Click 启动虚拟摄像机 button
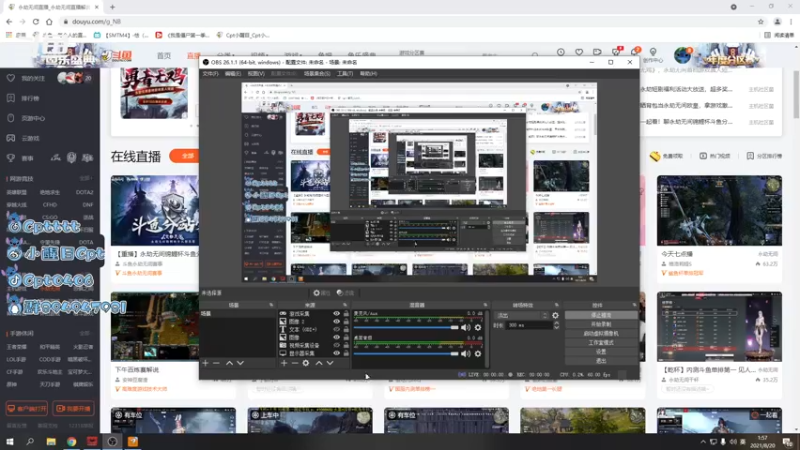800x450 pixels. 601,334
